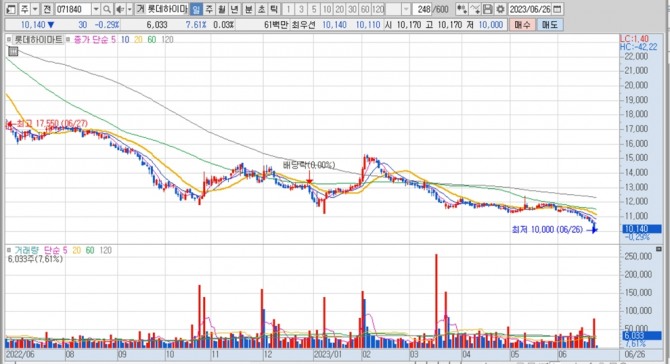Click the window layout icon at far left
This screenshot has width=670, height=364.
coord(12,9)
